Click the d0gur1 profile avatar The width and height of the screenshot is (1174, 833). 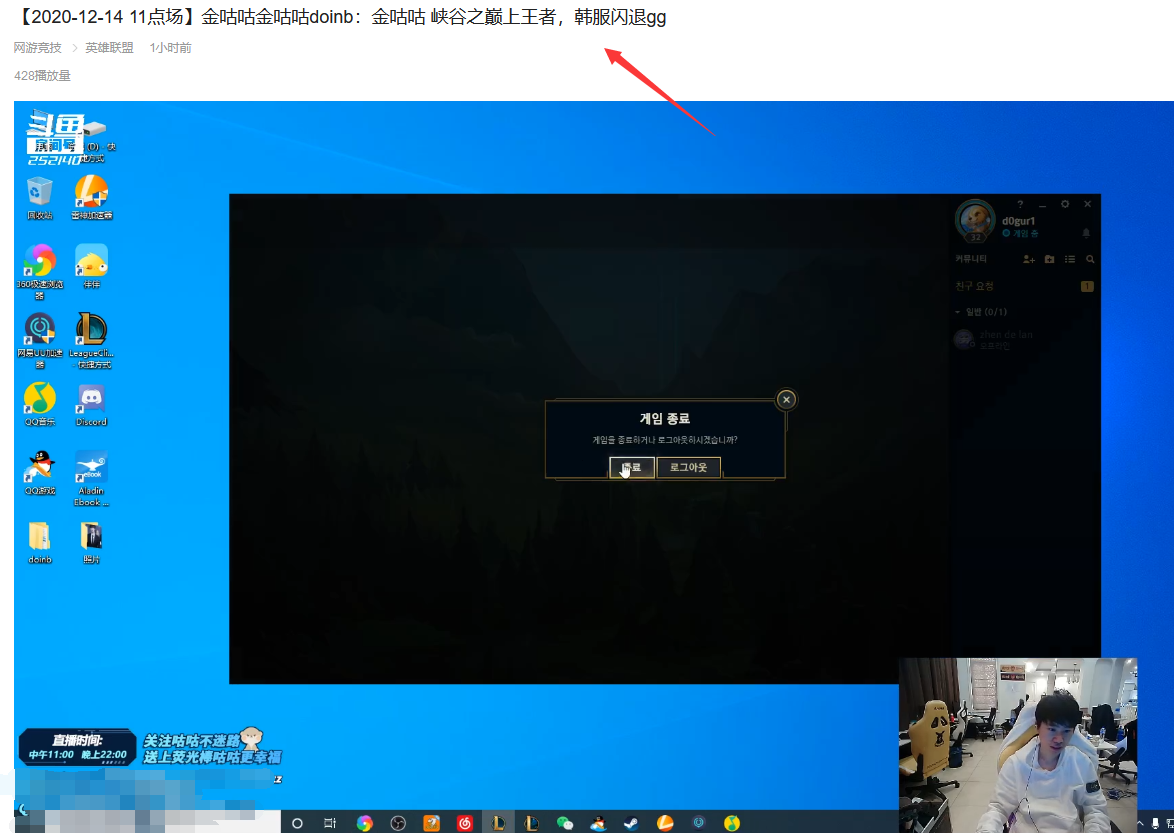[x=975, y=221]
